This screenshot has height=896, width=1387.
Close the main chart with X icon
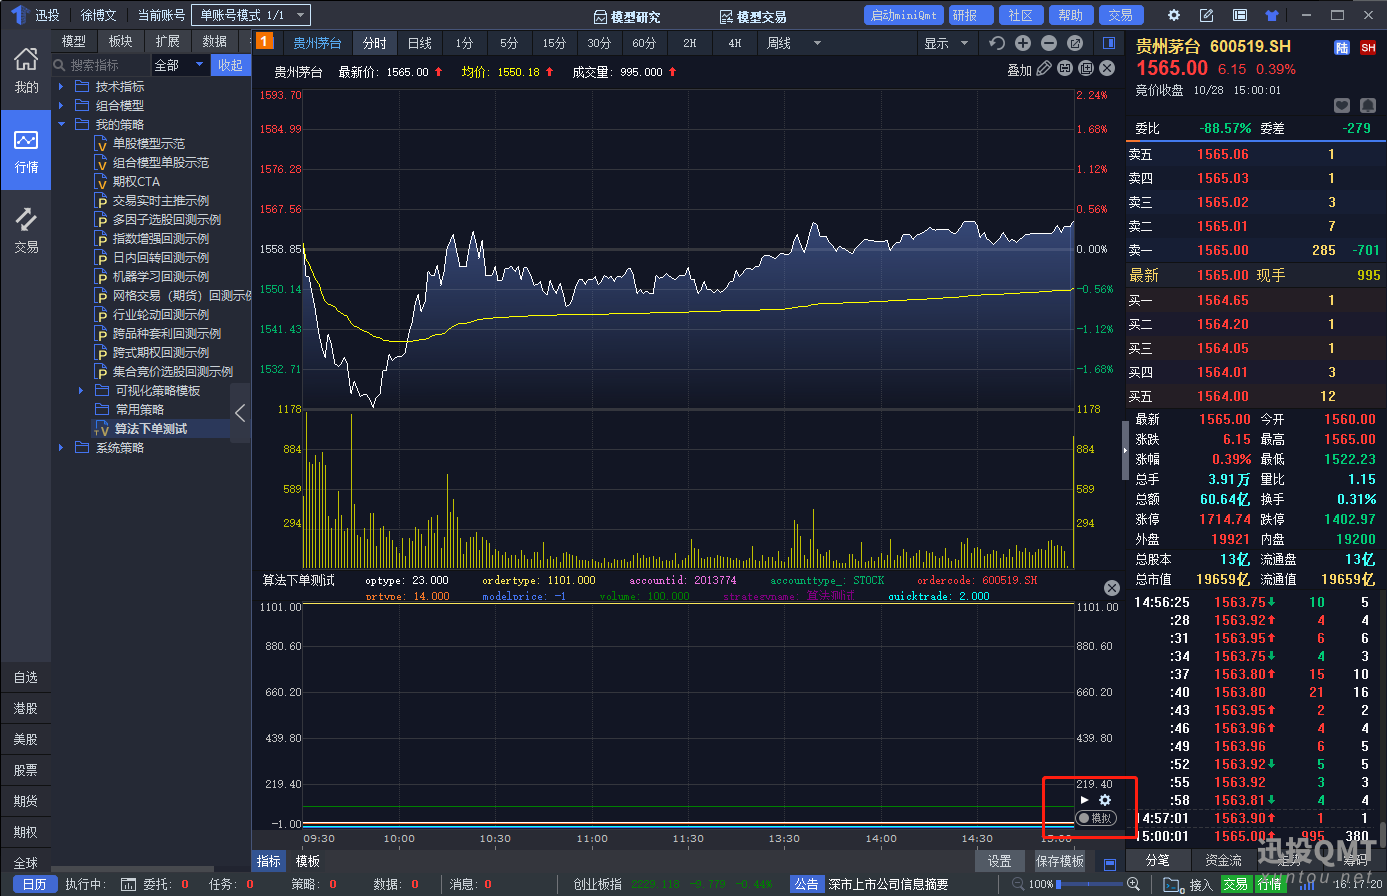pyautogui.click(x=1107, y=68)
